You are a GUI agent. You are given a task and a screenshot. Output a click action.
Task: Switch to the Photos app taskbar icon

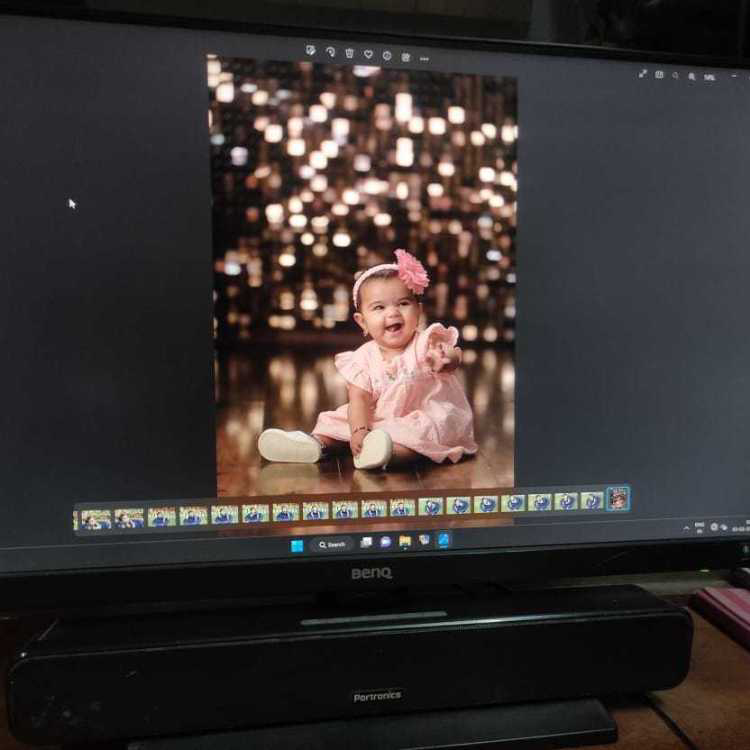pos(442,539)
